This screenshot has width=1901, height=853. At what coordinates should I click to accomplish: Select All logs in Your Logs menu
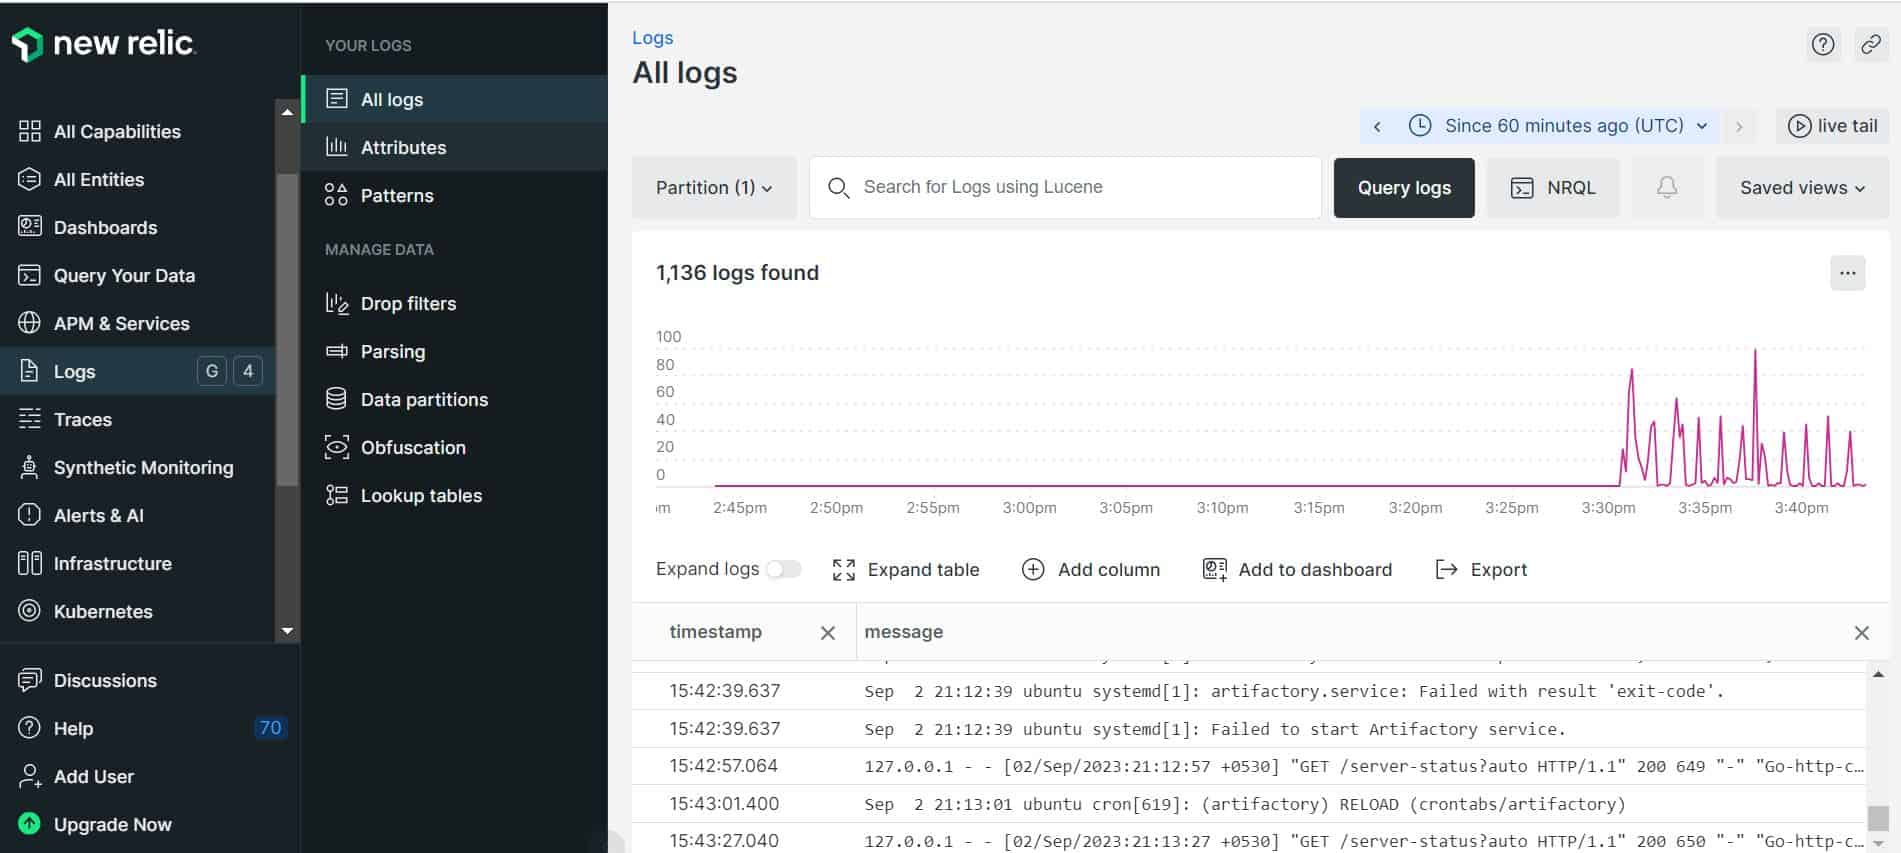tap(455, 99)
